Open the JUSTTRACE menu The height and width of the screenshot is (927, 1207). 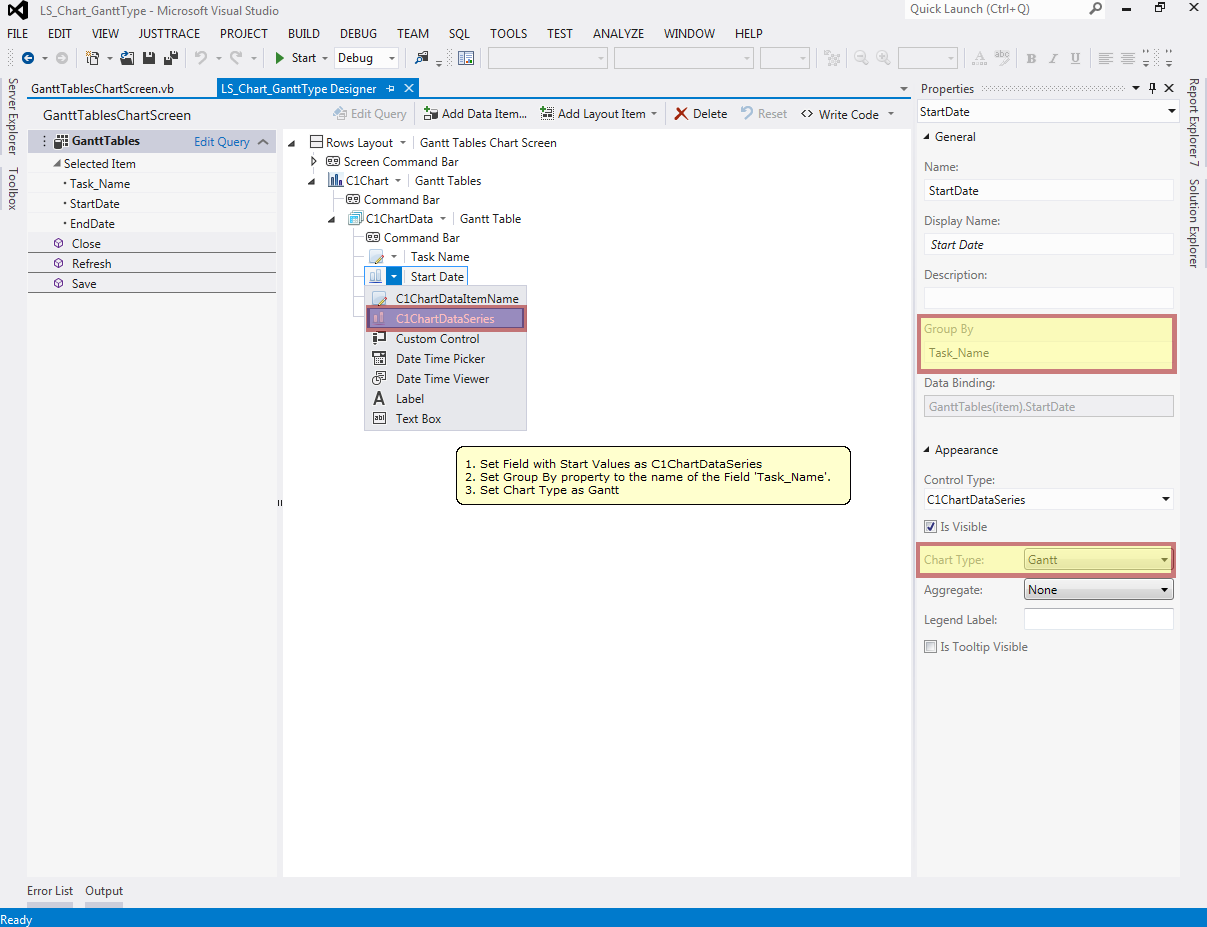coord(169,33)
